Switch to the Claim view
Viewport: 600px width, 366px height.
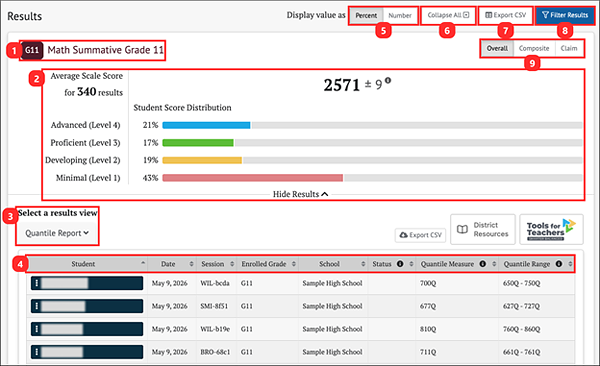(569, 48)
